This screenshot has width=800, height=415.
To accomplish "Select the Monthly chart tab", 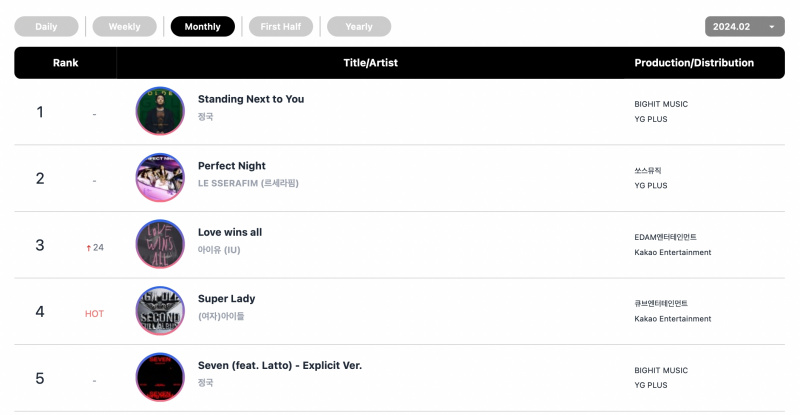I will (x=203, y=27).
